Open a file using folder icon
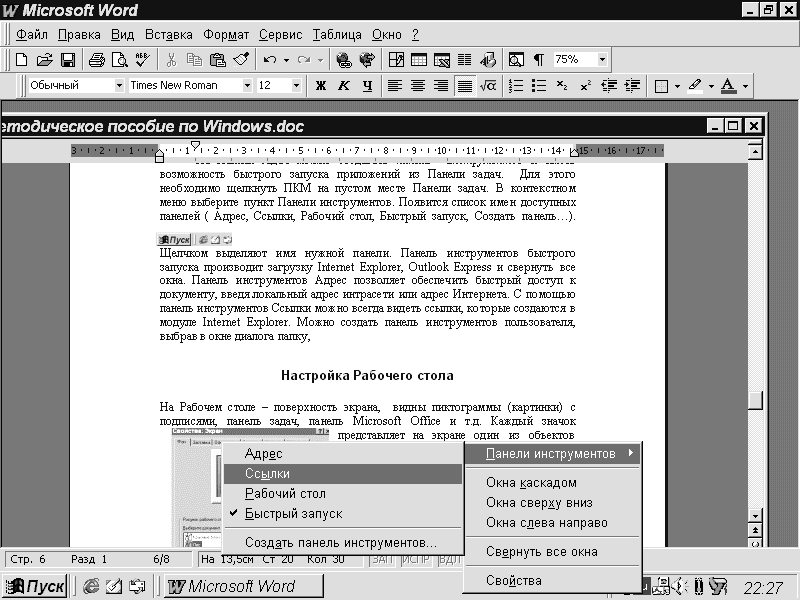 (44, 60)
